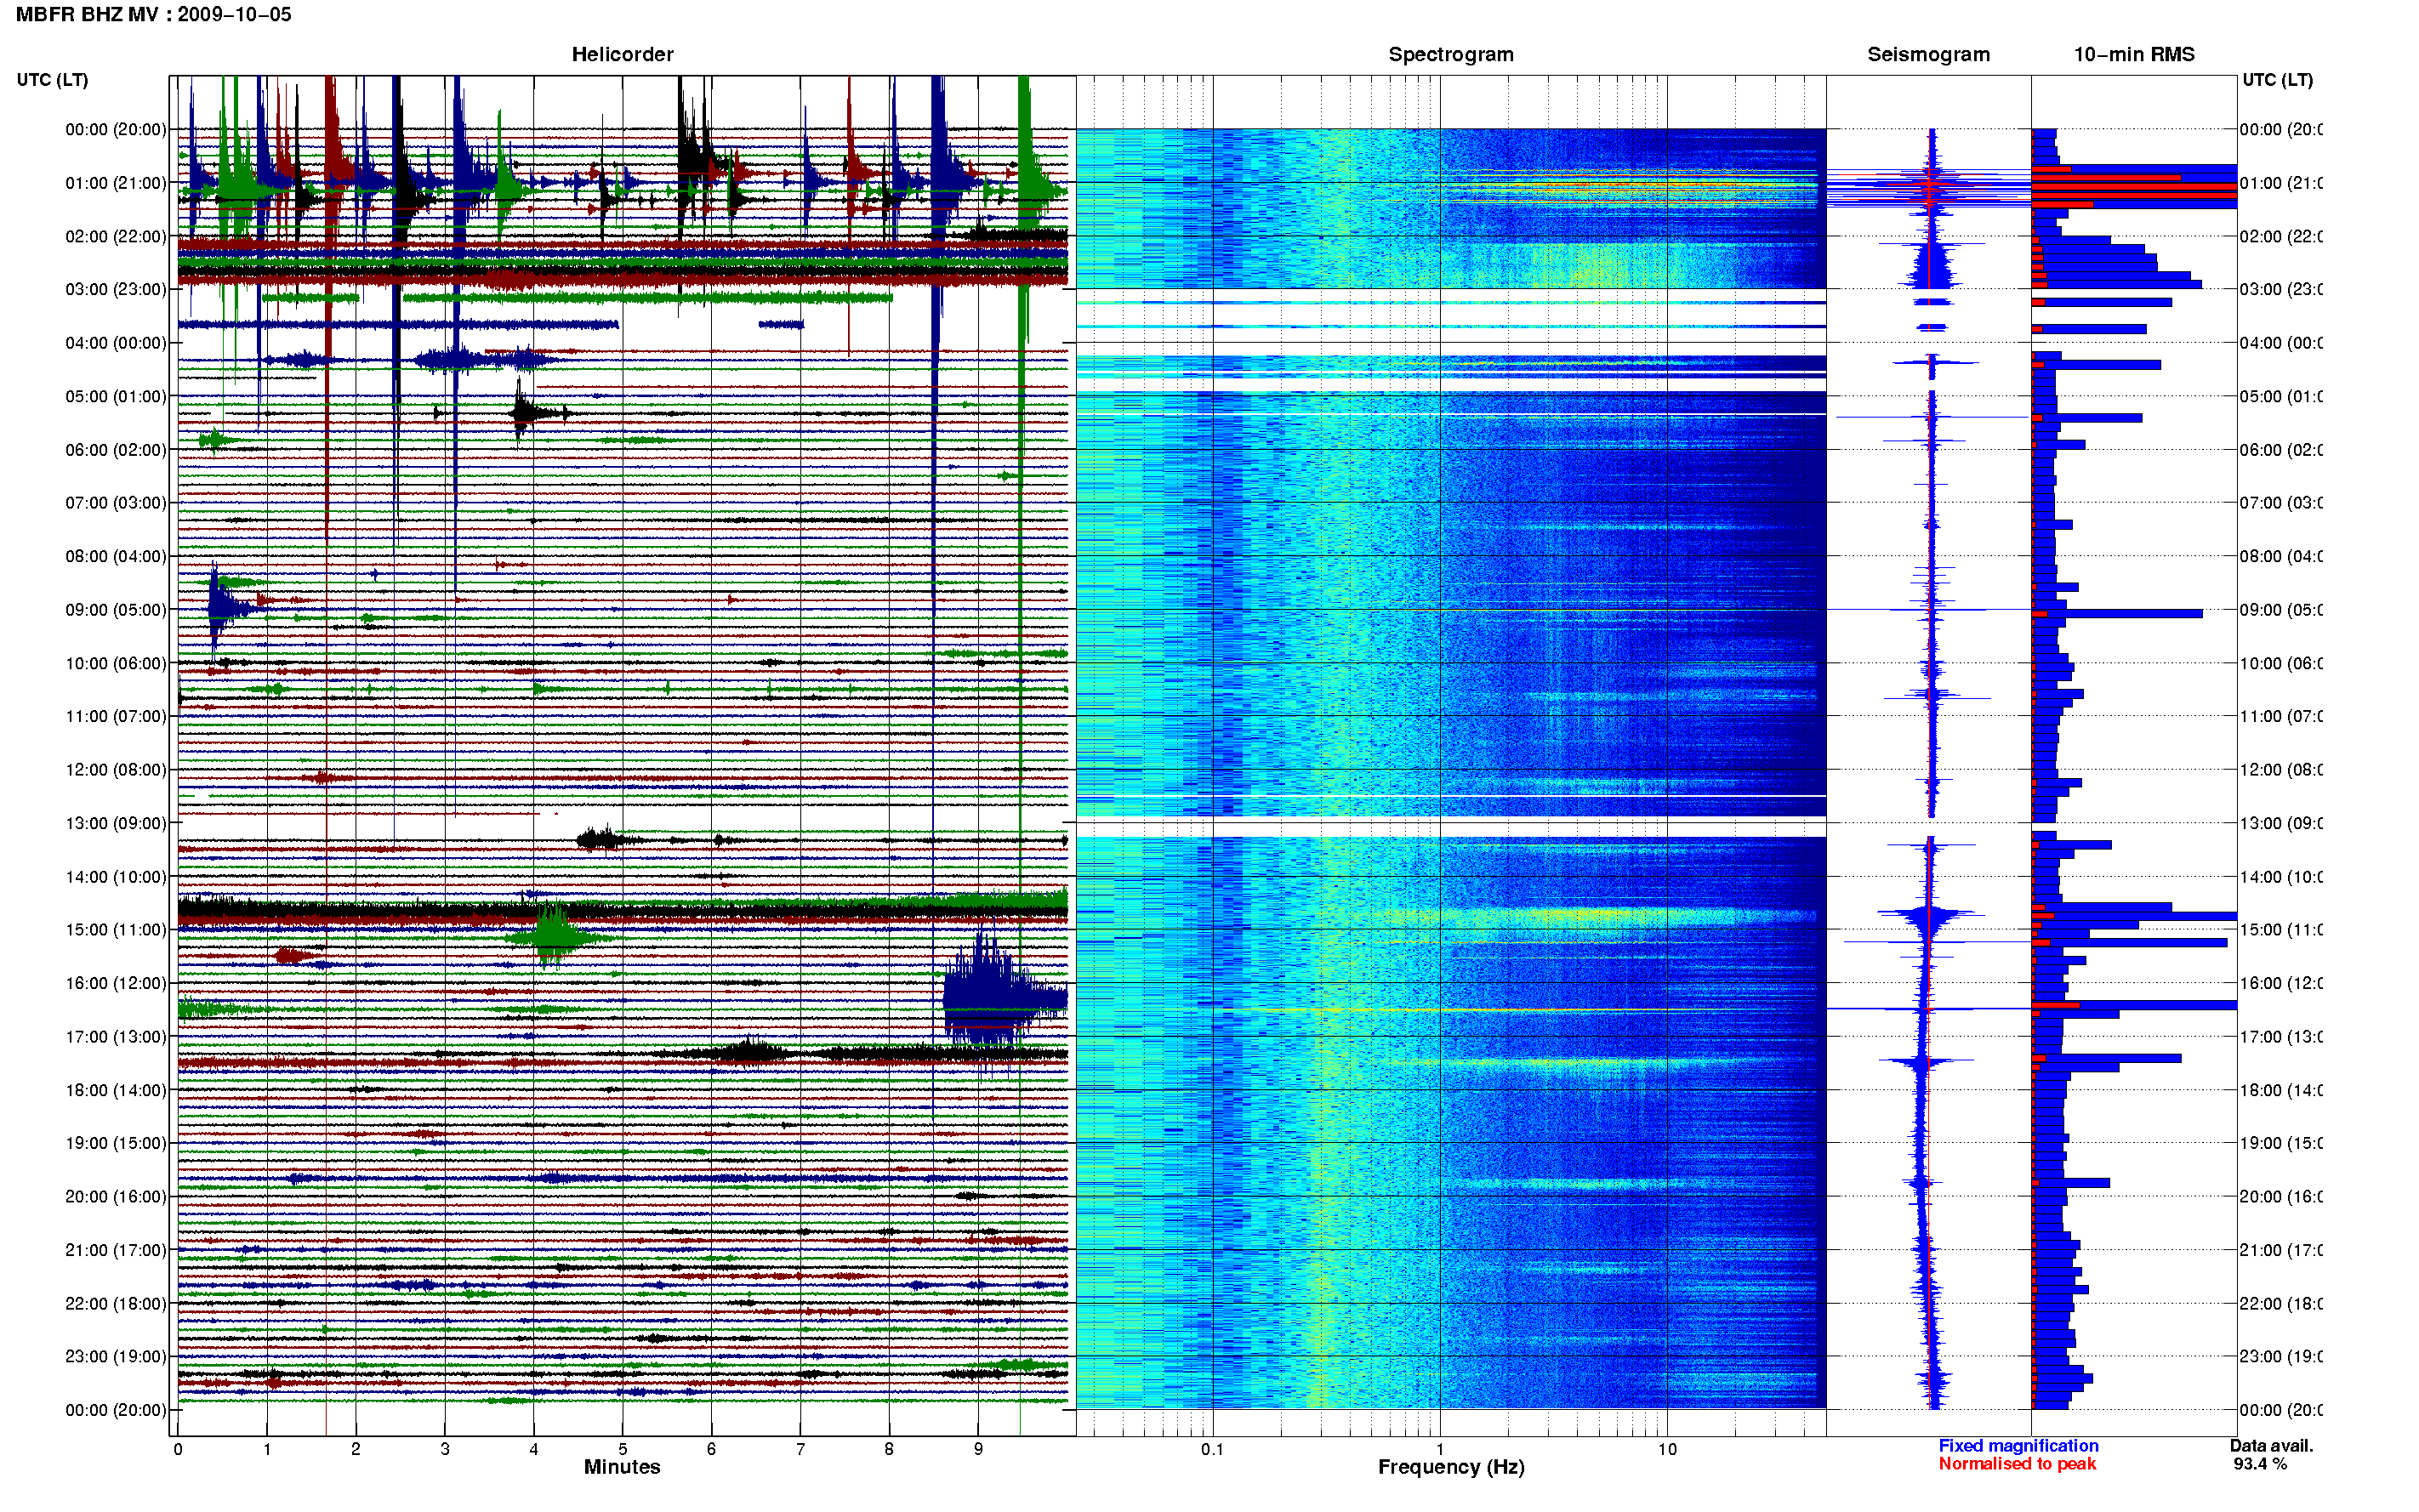The height and width of the screenshot is (1512, 2419).
Task: Click the left 21:00 (17:00) time label
Action: coord(116,1250)
